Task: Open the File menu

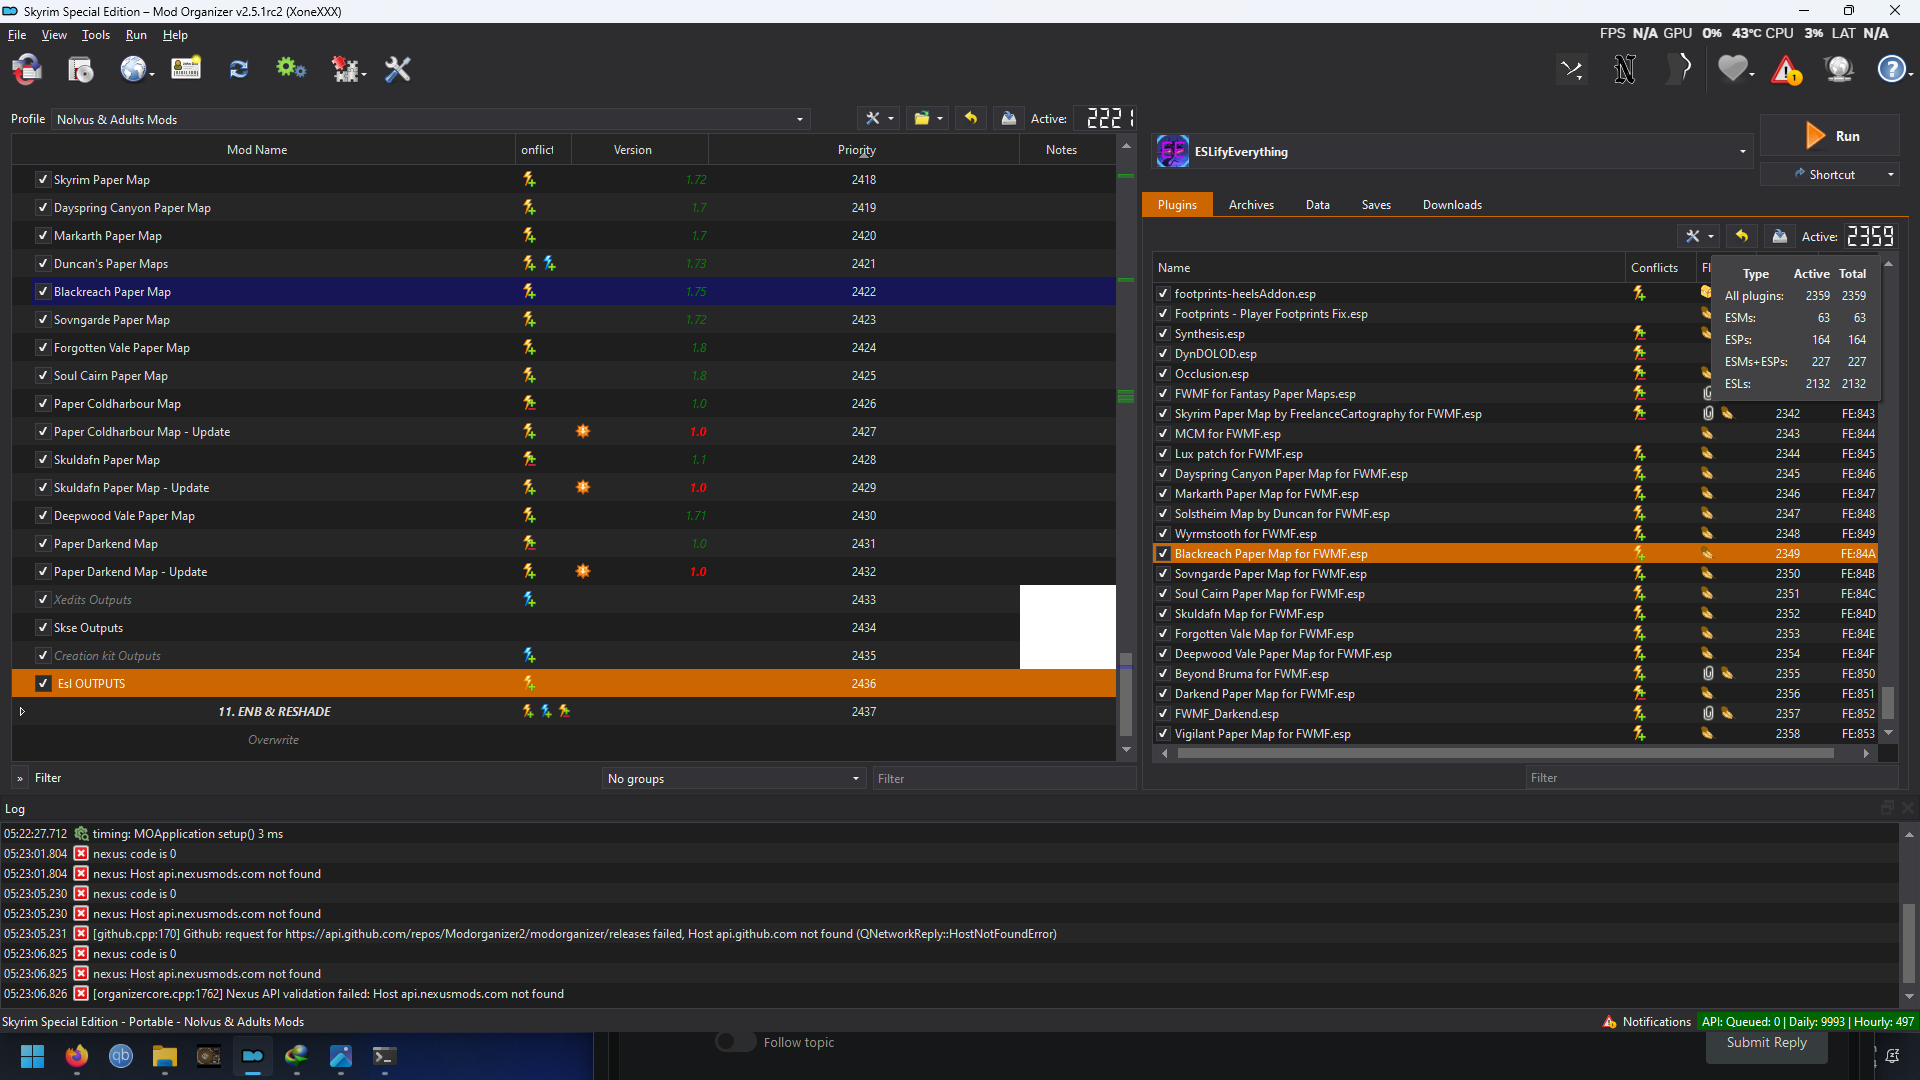Action: (17, 35)
